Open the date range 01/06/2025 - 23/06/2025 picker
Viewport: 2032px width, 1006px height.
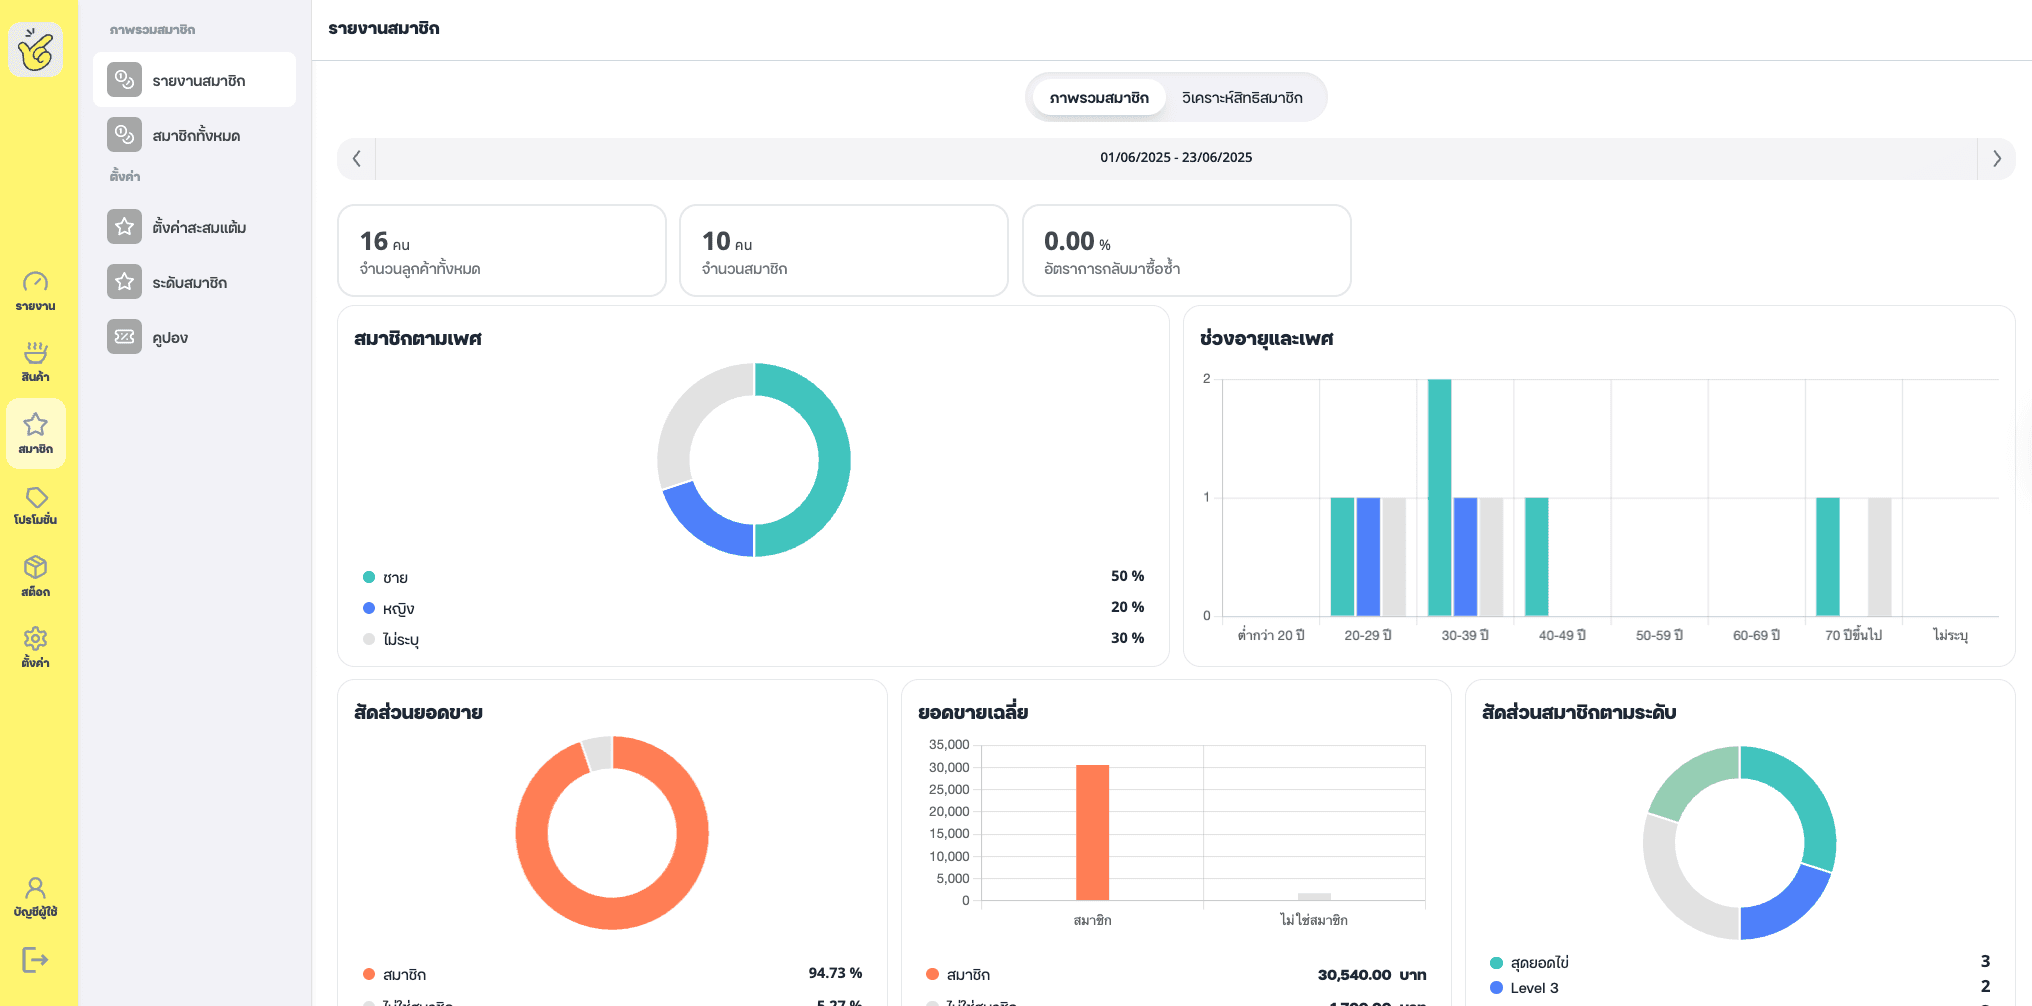(1176, 158)
